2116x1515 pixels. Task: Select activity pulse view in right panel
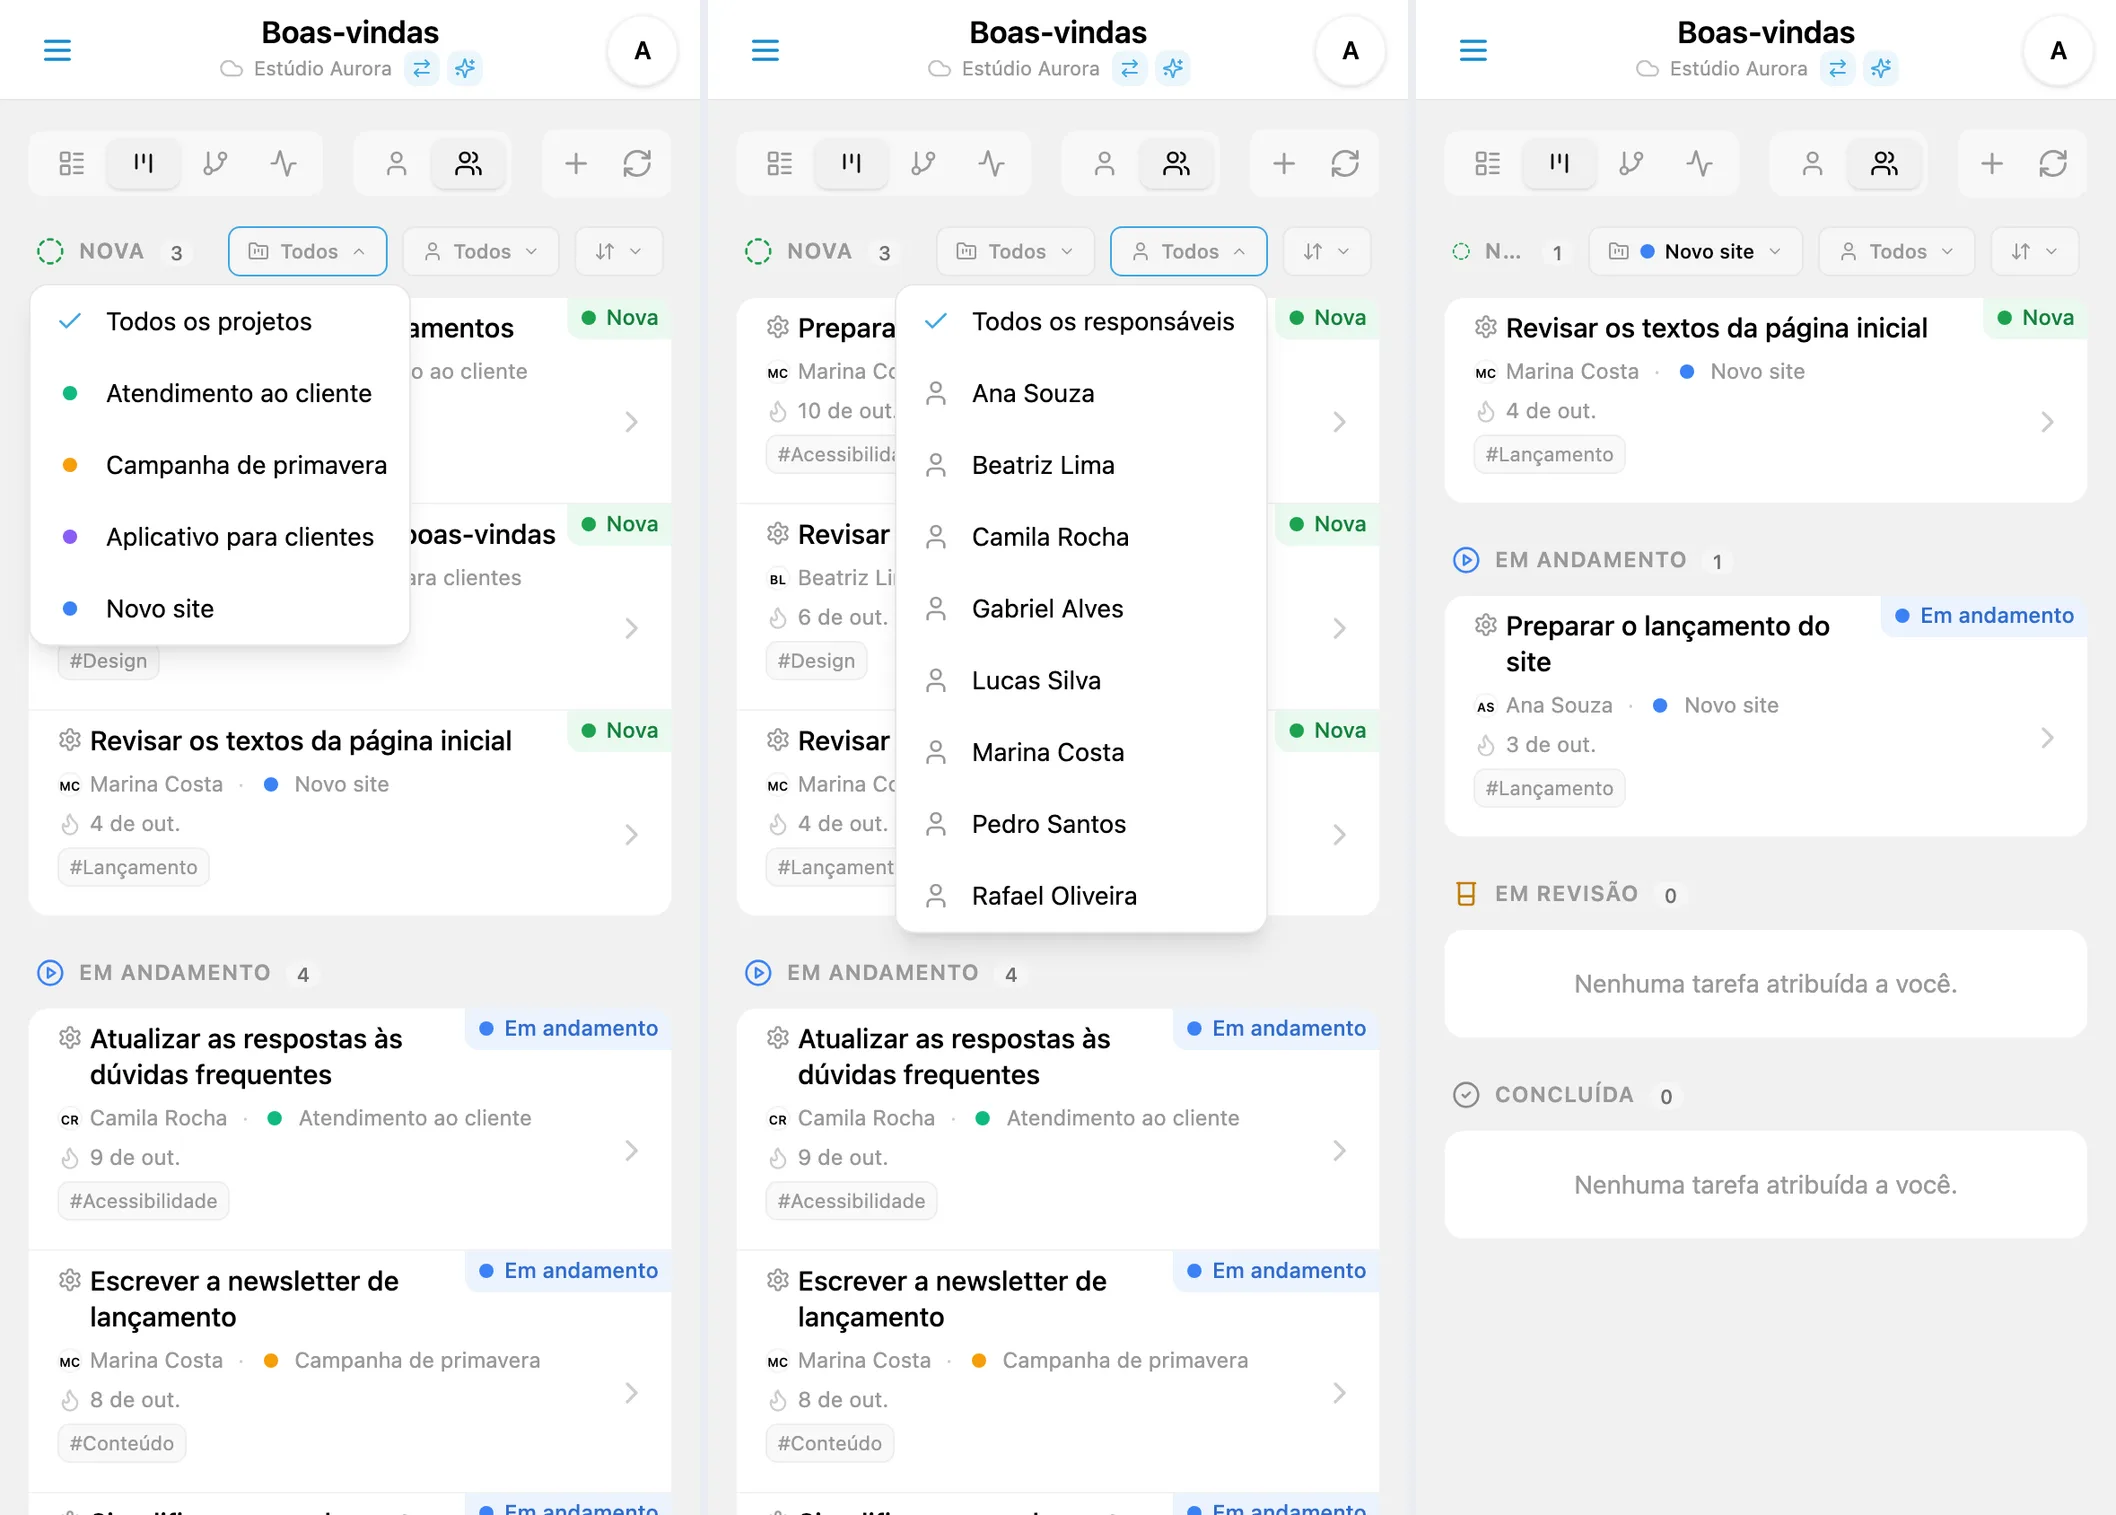[x=1700, y=163]
